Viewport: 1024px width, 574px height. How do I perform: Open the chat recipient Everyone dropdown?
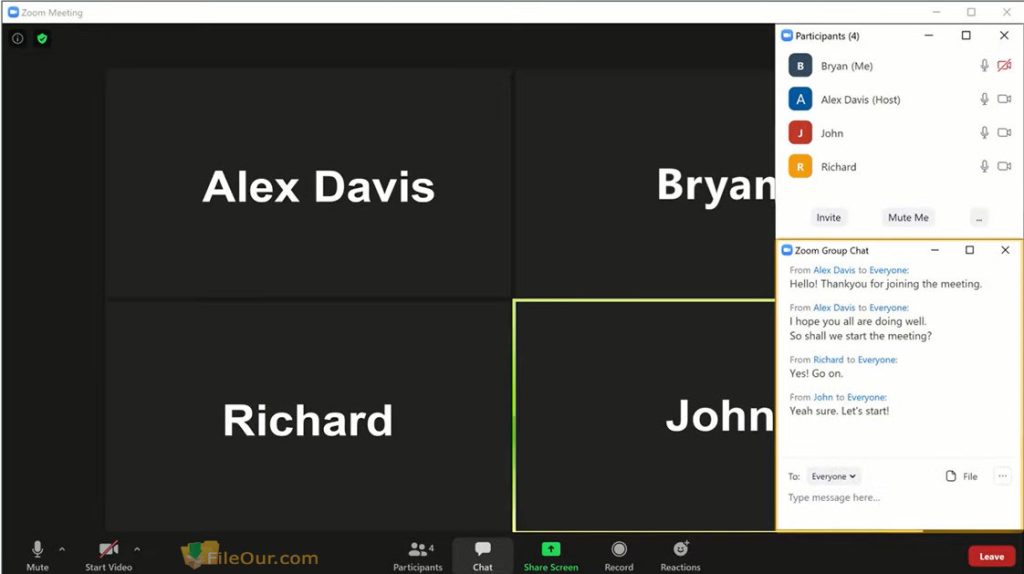click(833, 477)
